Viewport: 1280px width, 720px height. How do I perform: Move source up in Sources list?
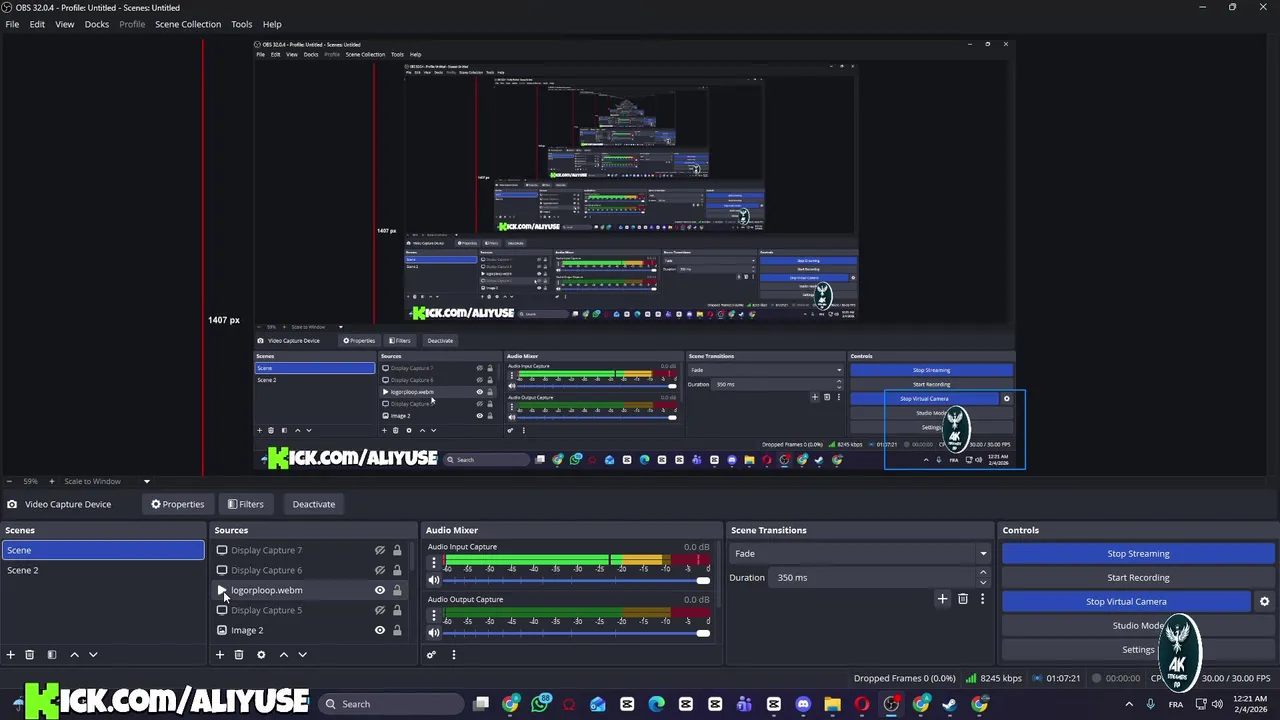tap(283, 655)
